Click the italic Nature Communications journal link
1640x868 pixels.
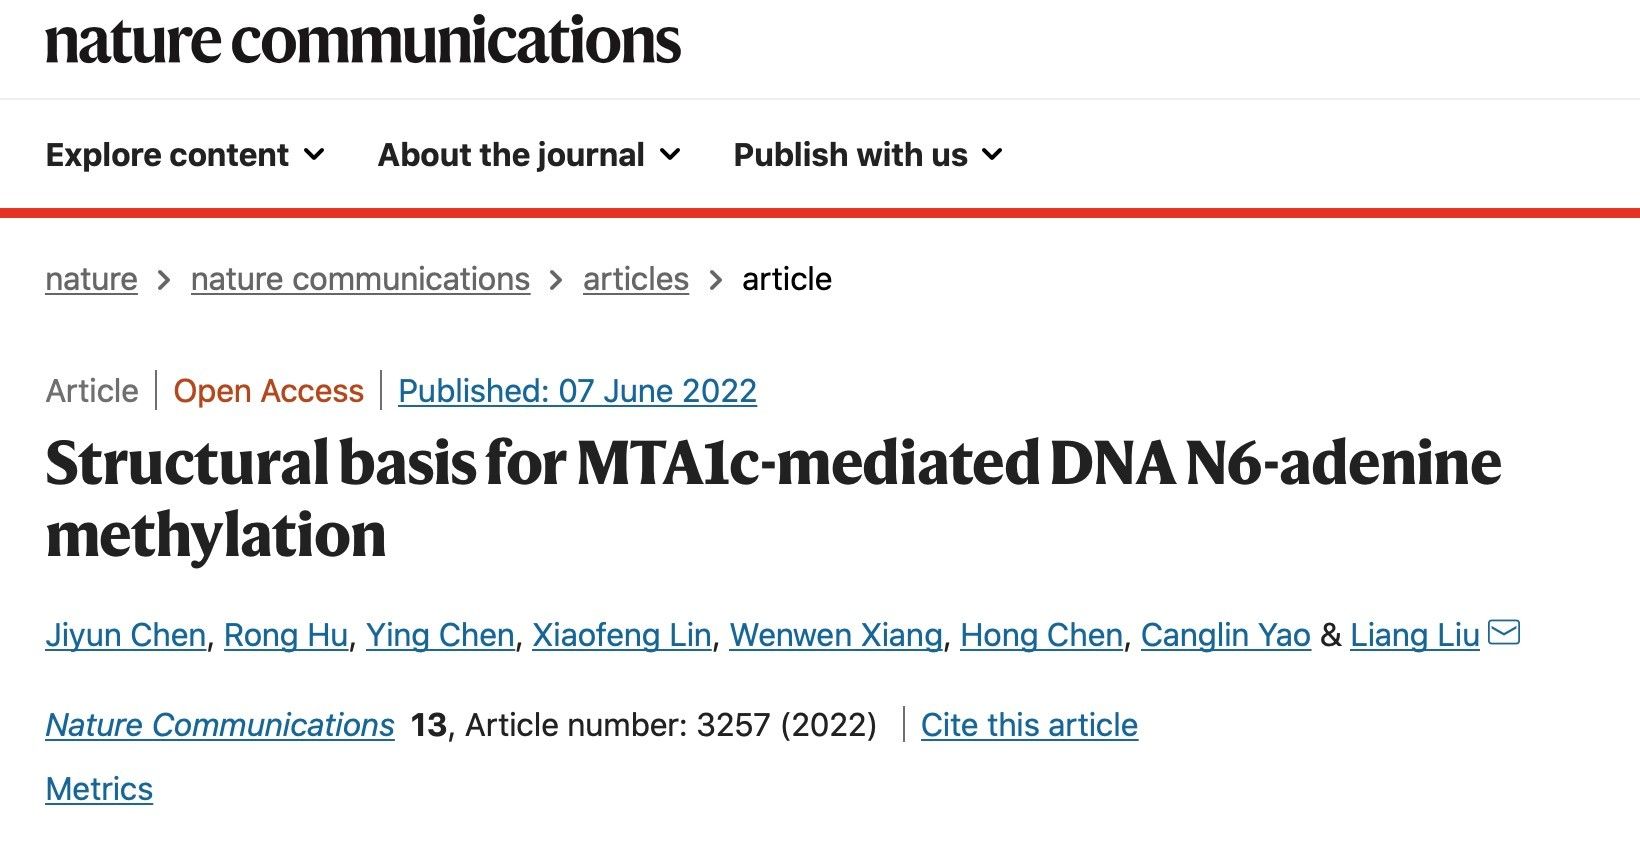pyautogui.click(x=220, y=725)
